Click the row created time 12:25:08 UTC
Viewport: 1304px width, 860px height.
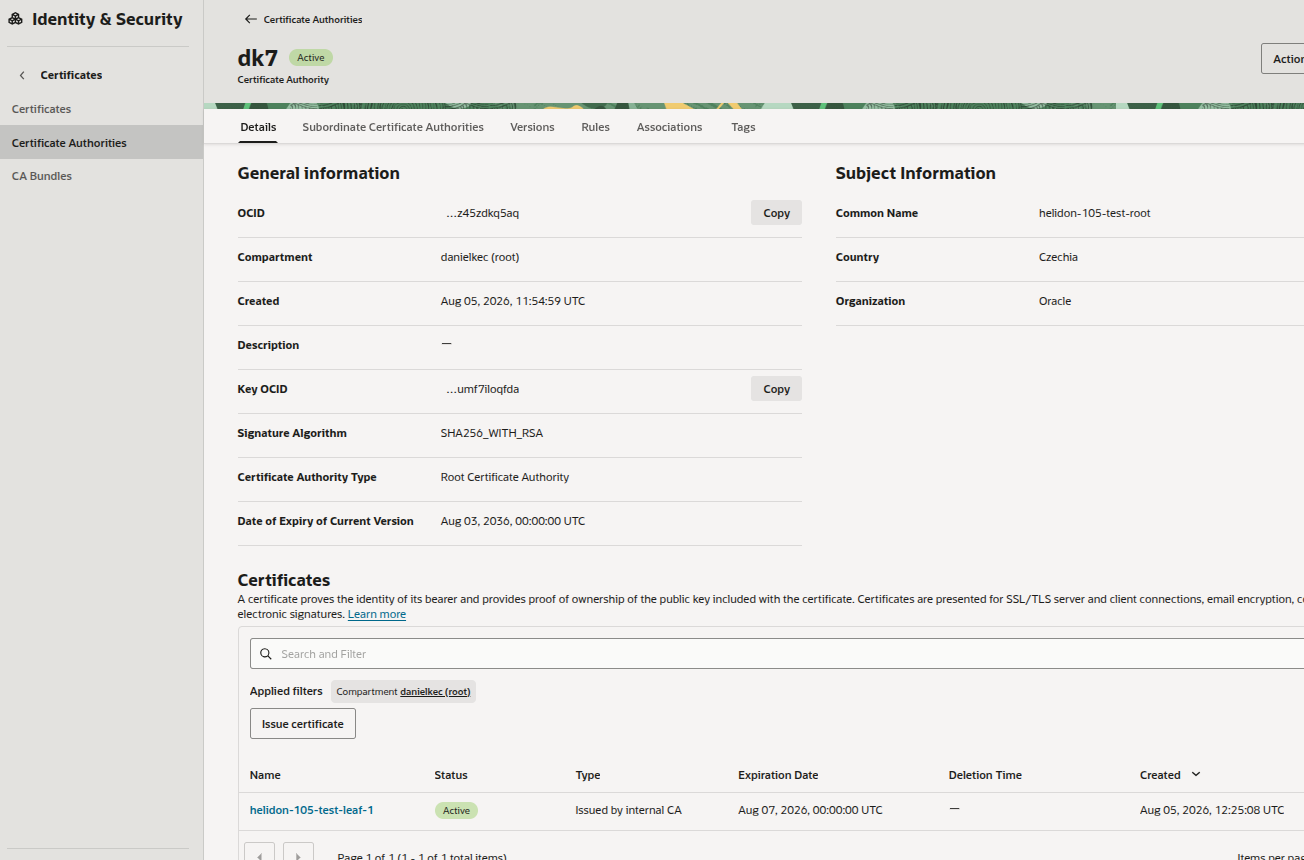[1212, 810]
